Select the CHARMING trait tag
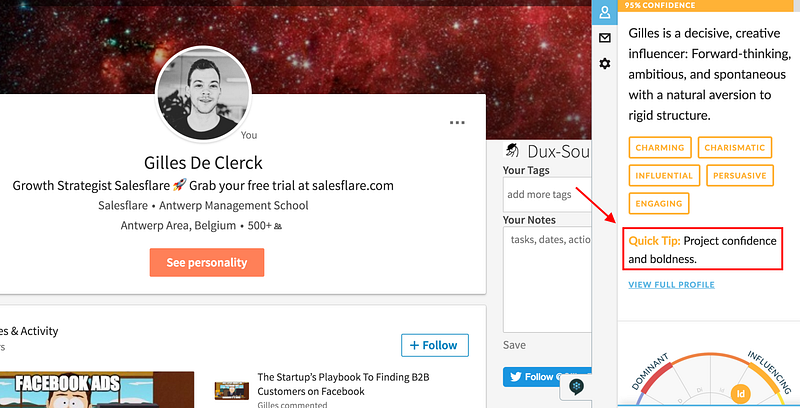Viewport: 800px width, 408px height. [x=660, y=147]
